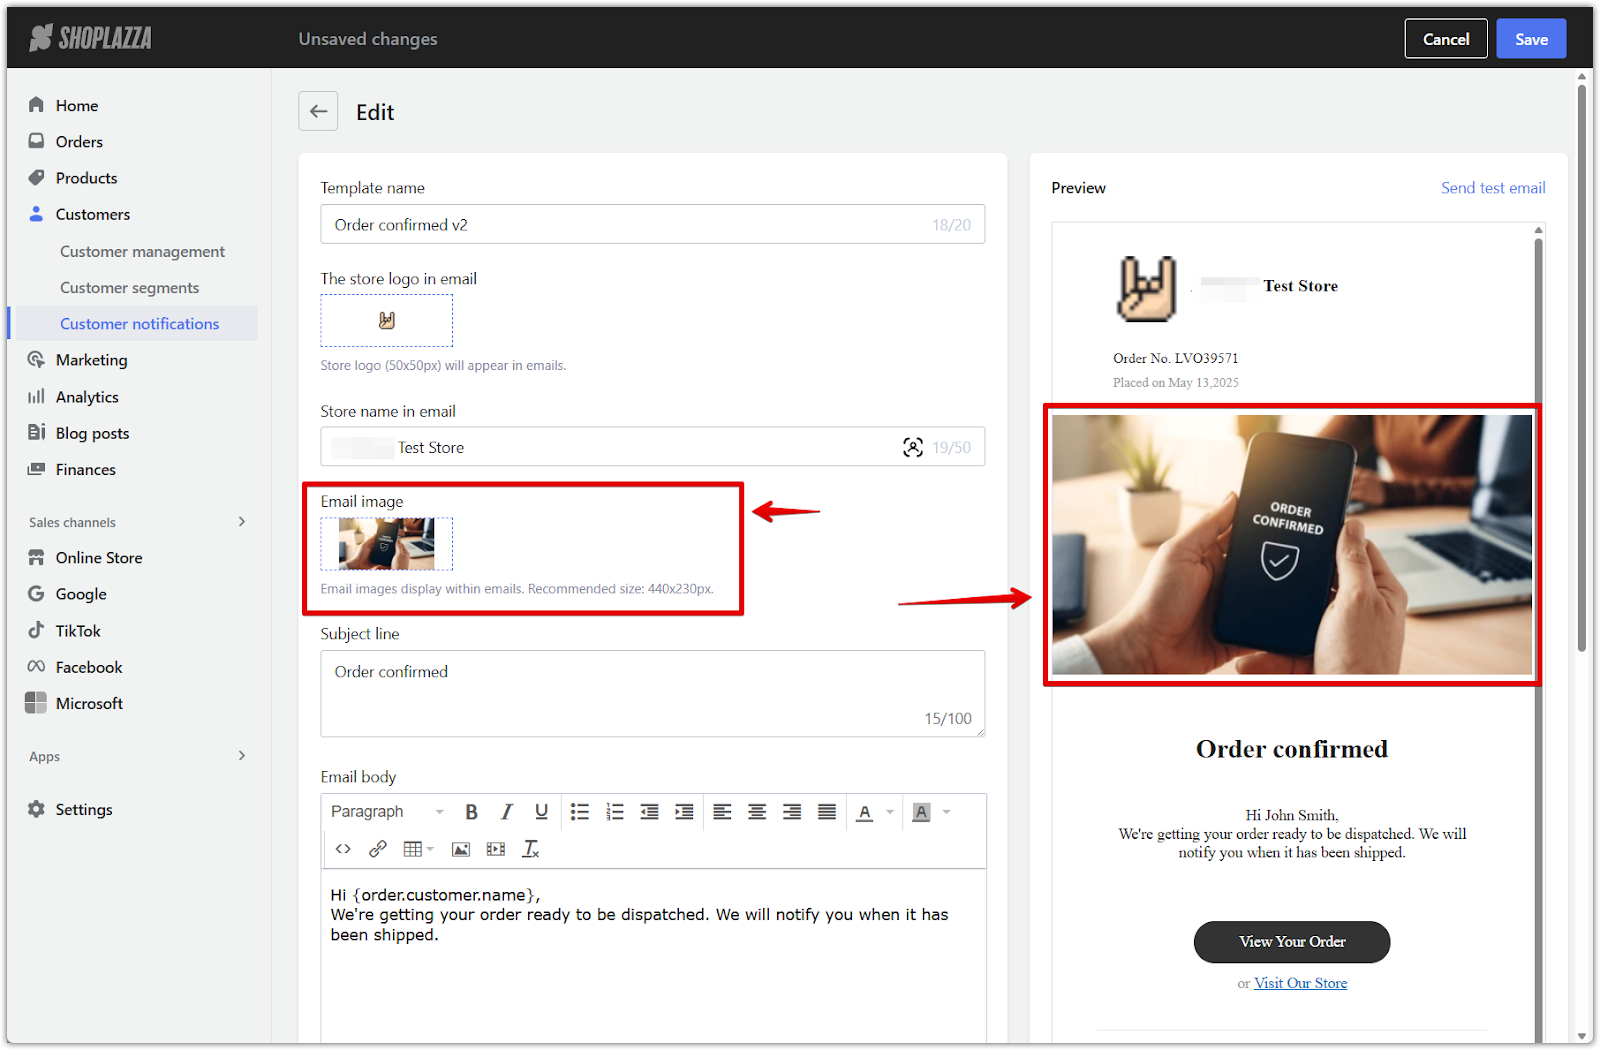Align text right
The height and width of the screenshot is (1050, 1600).
pyautogui.click(x=792, y=812)
